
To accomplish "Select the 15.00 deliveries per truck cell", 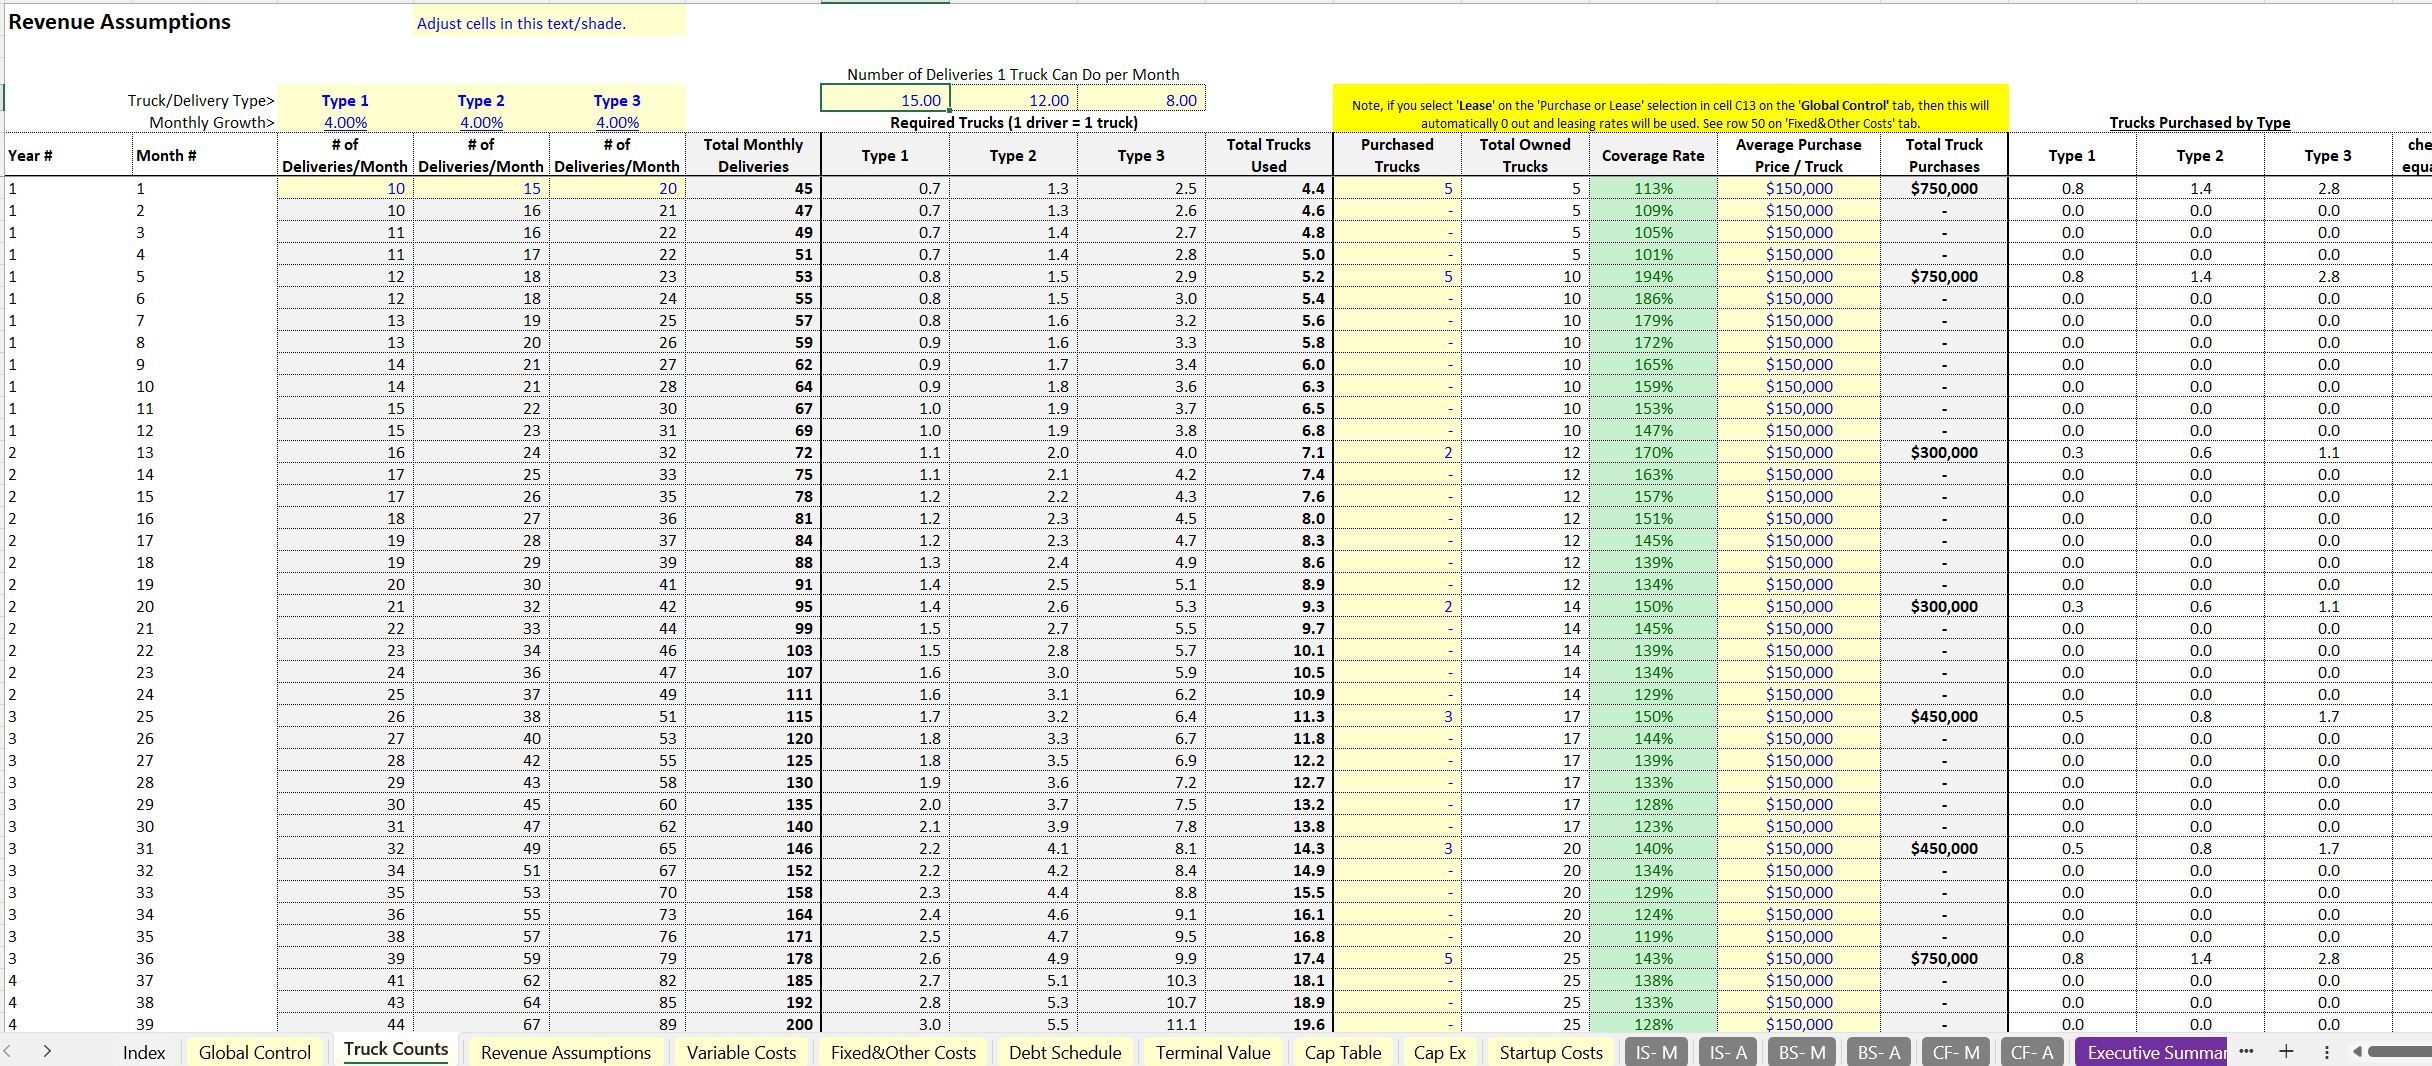I will [885, 100].
